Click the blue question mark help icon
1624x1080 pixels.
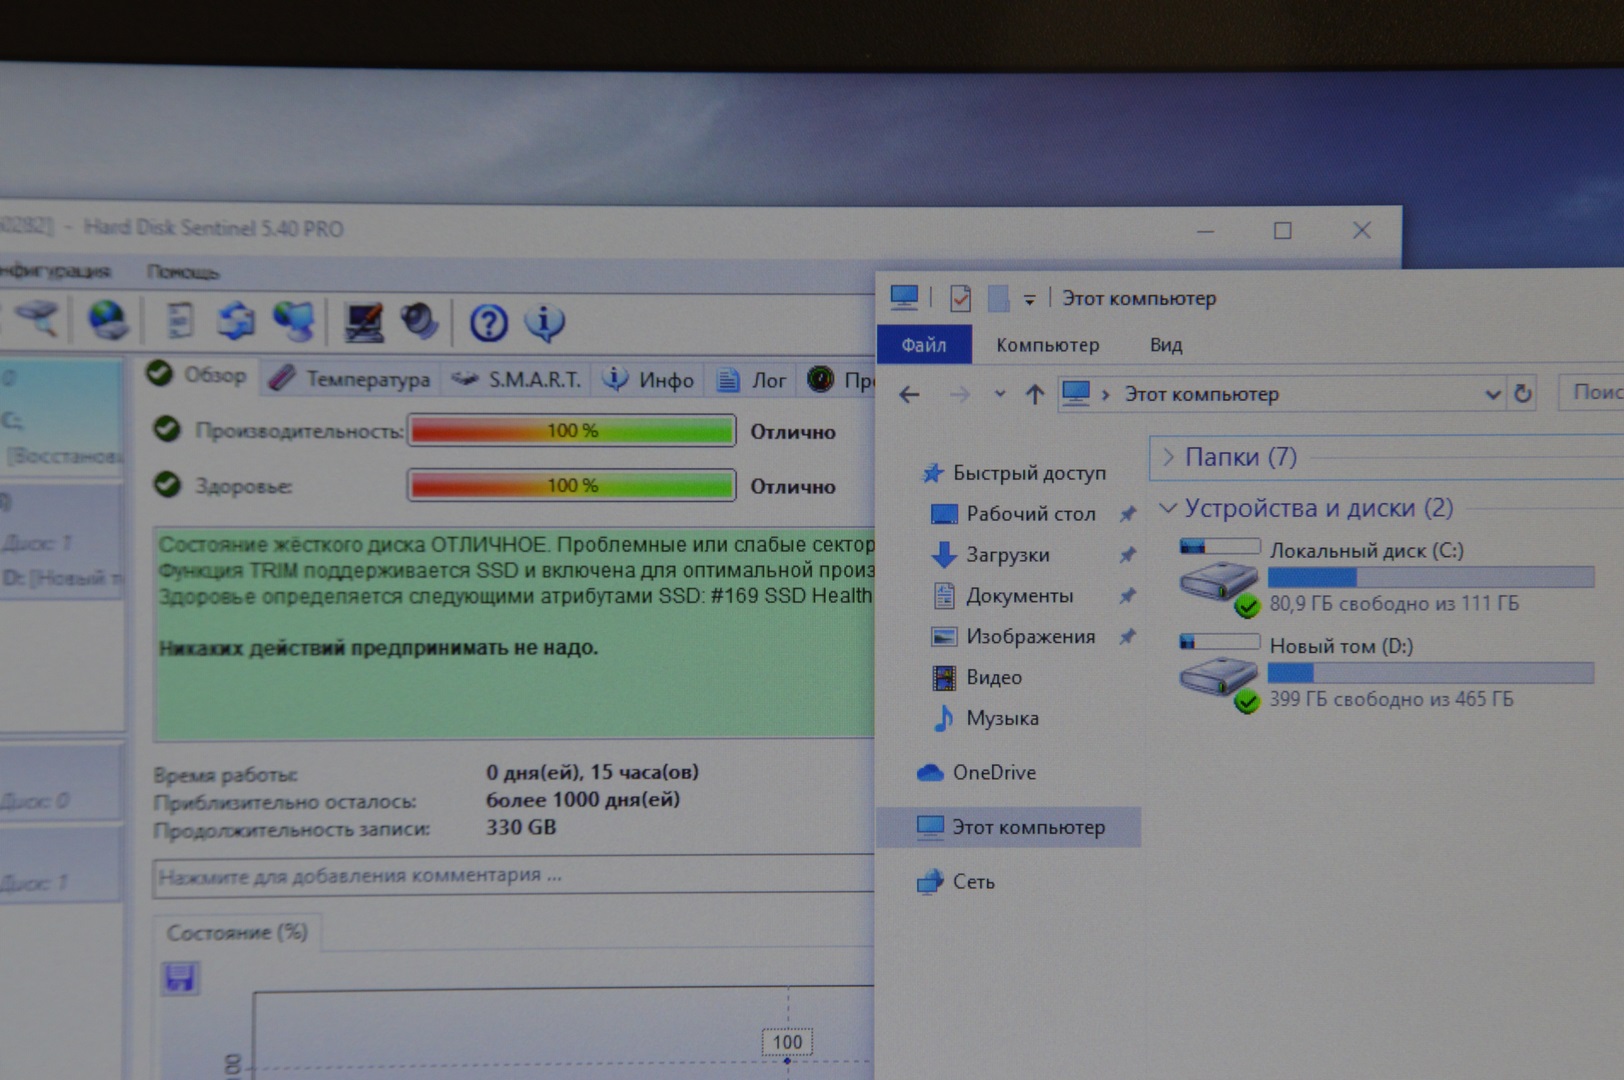point(488,323)
